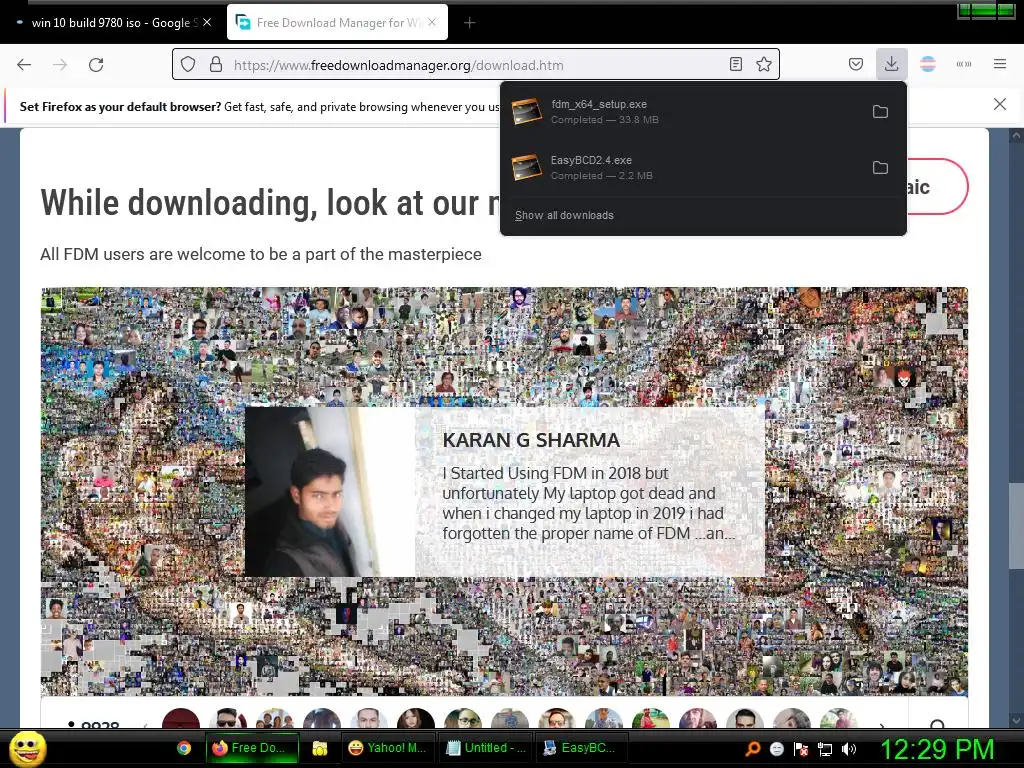Save page to Pocket
Viewport: 1024px width, 768px height.
tap(856, 64)
